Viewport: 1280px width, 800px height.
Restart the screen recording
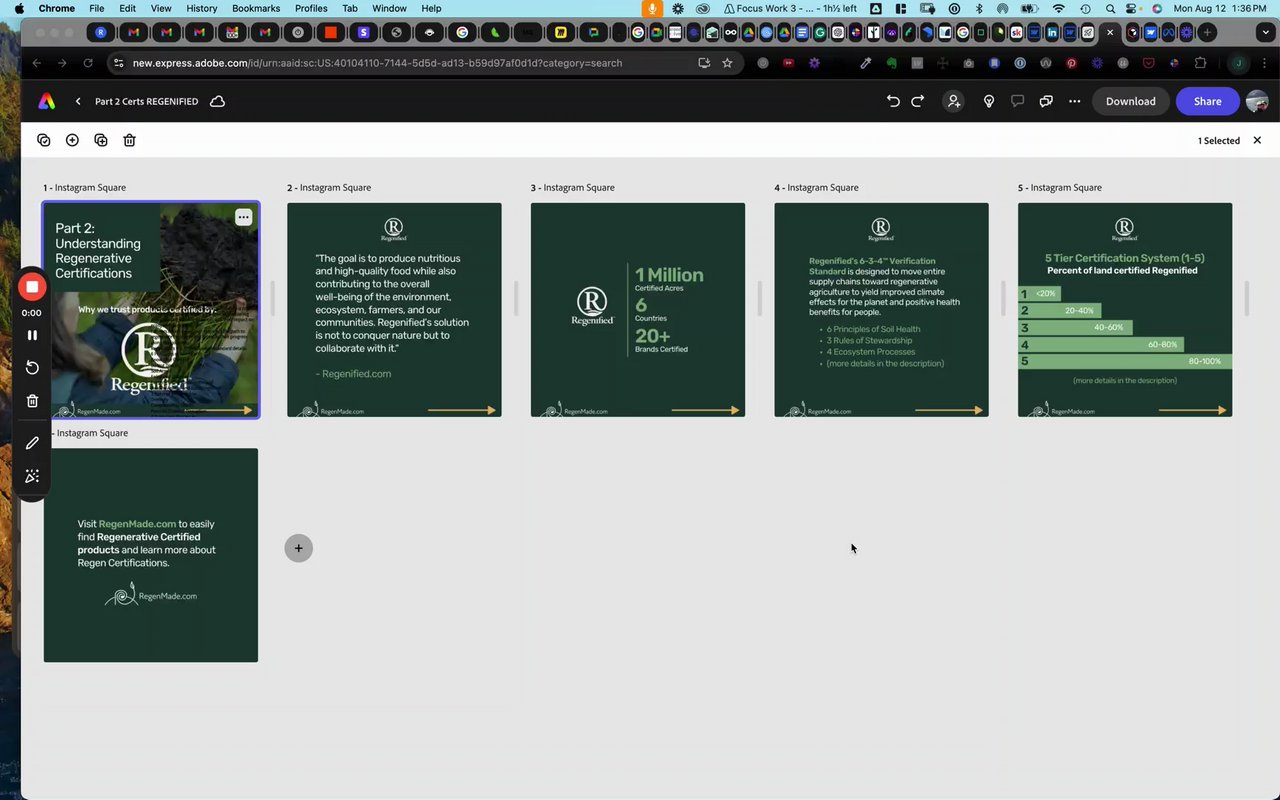(32, 368)
